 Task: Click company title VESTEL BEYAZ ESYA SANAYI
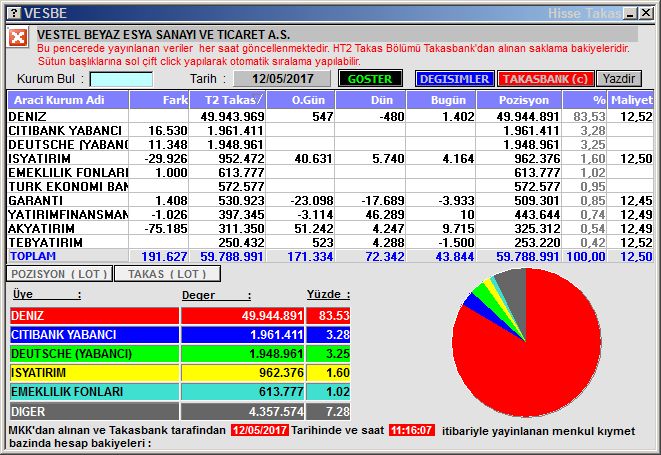[164, 35]
